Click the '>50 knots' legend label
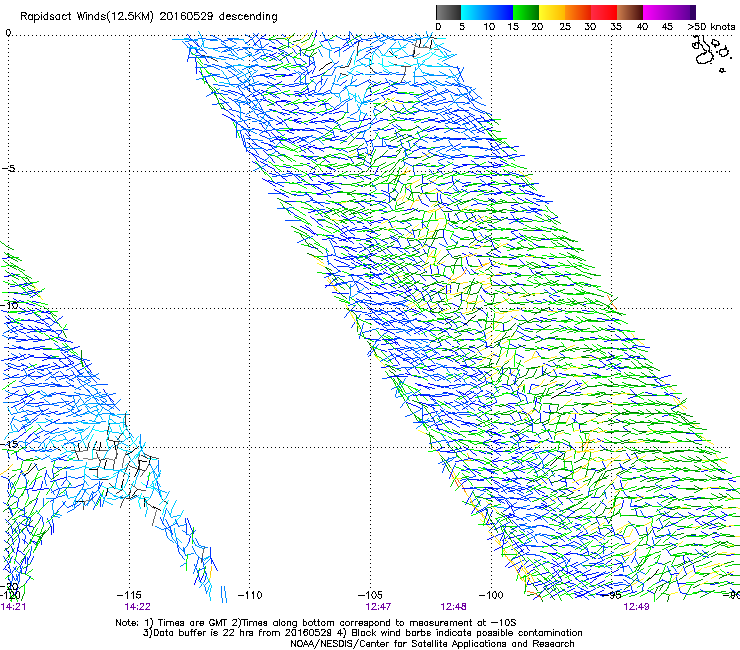Viewport: 740px width, 650px height. tap(711, 27)
